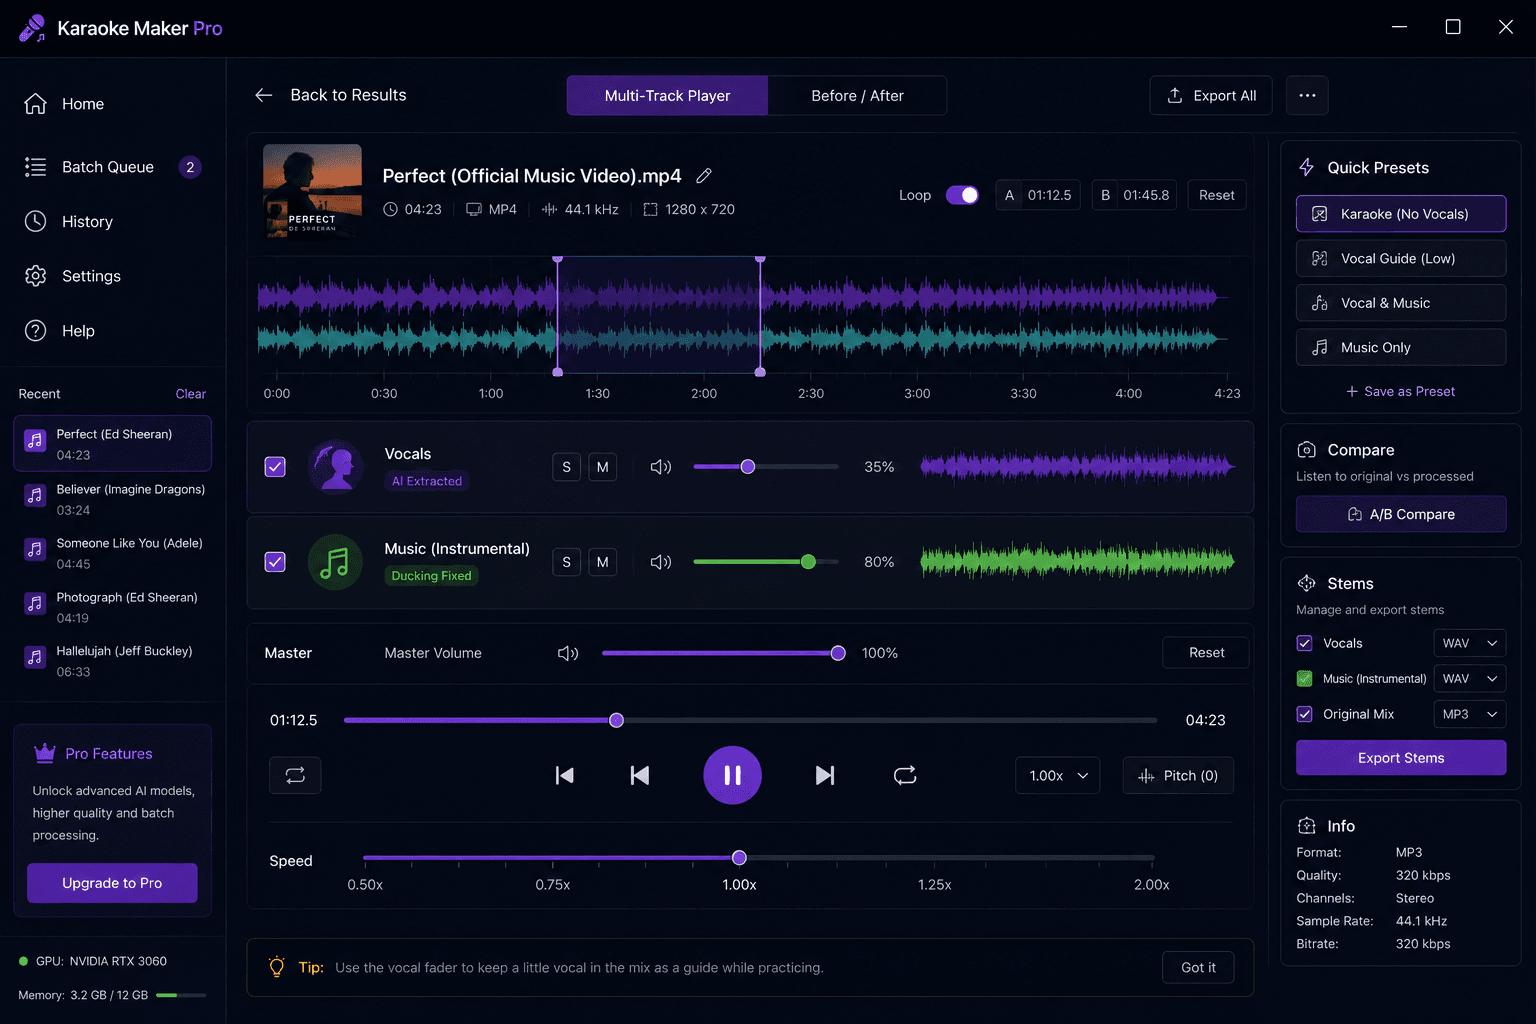Mute the Music (Instrumental) track
The image size is (1536, 1024).
pos(602,562)
